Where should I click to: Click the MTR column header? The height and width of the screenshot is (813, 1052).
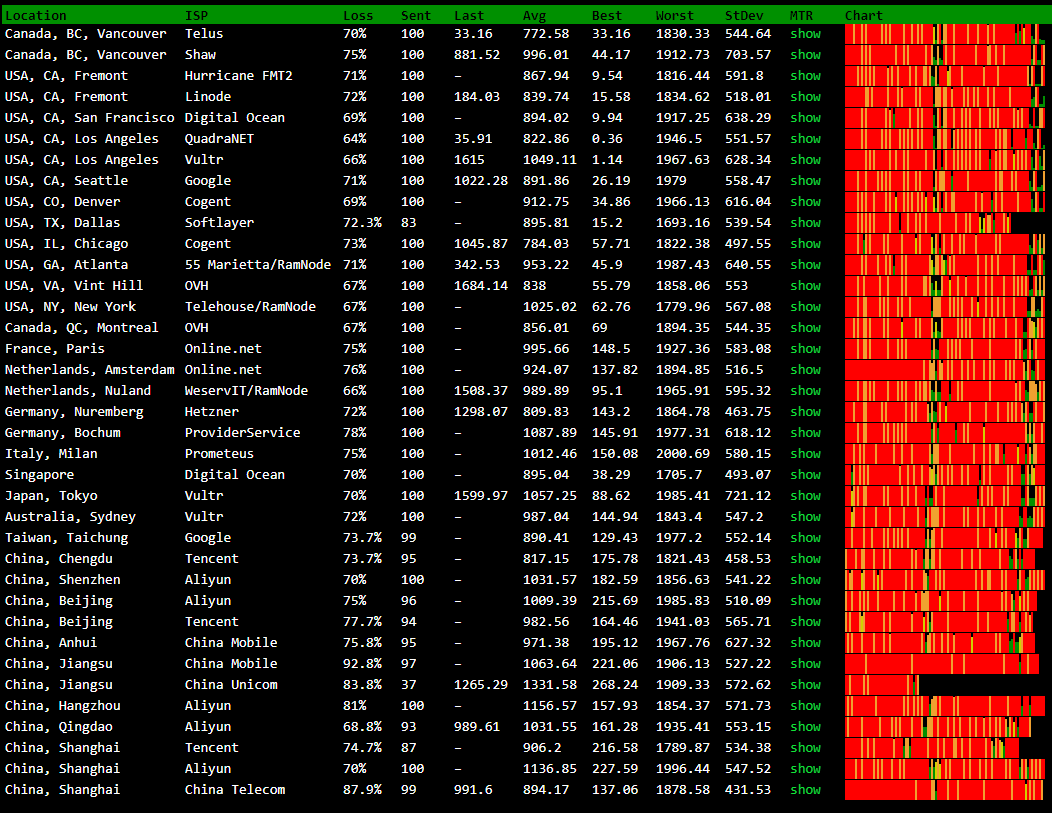[x=801, y=15]
